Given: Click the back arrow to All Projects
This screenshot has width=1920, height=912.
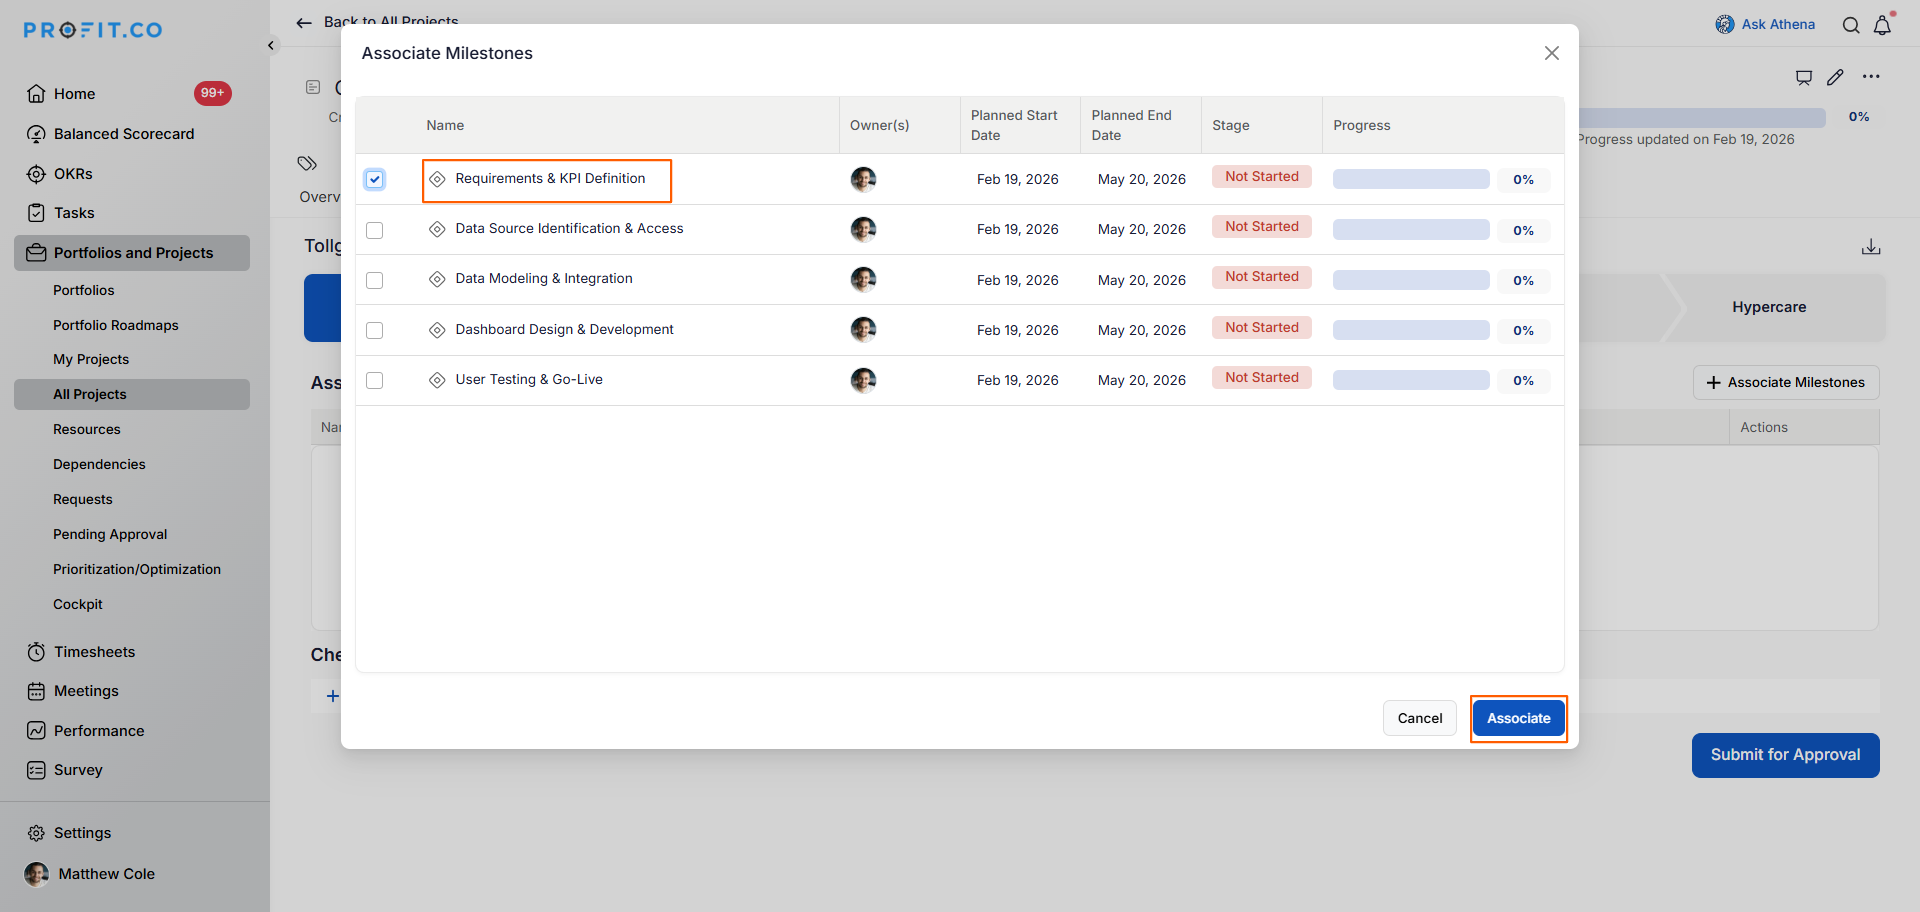Looking at the screenshot, I should click(304, 22).
